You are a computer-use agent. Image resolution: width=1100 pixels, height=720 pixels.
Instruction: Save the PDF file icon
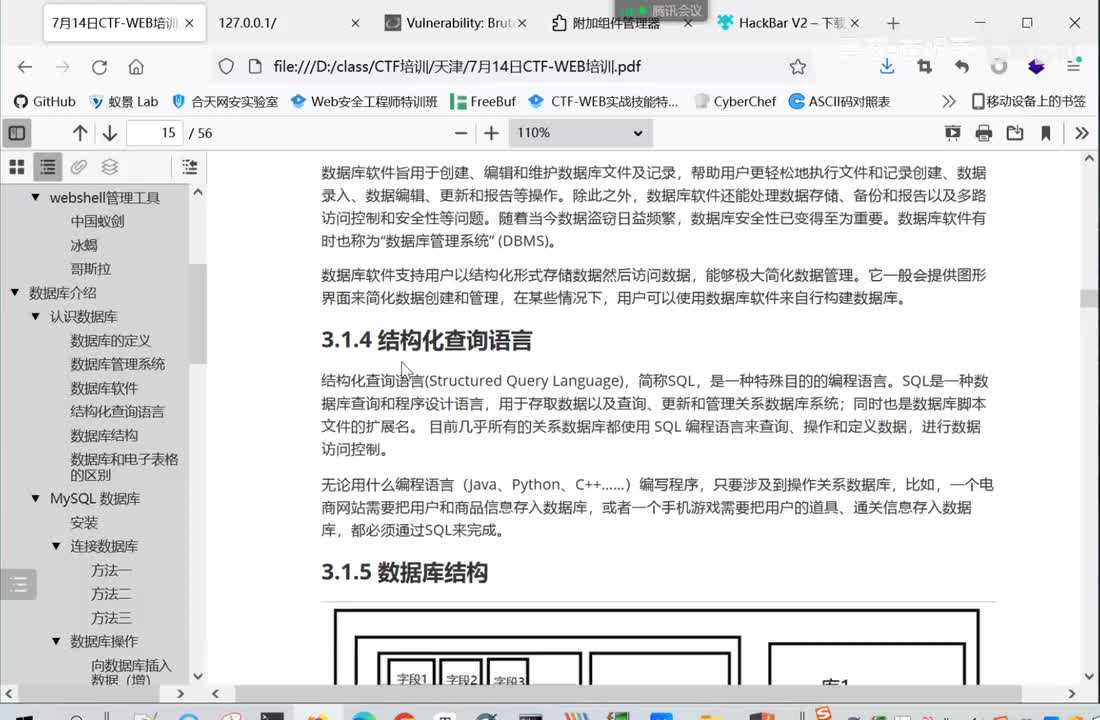[x=1014, y=133]
